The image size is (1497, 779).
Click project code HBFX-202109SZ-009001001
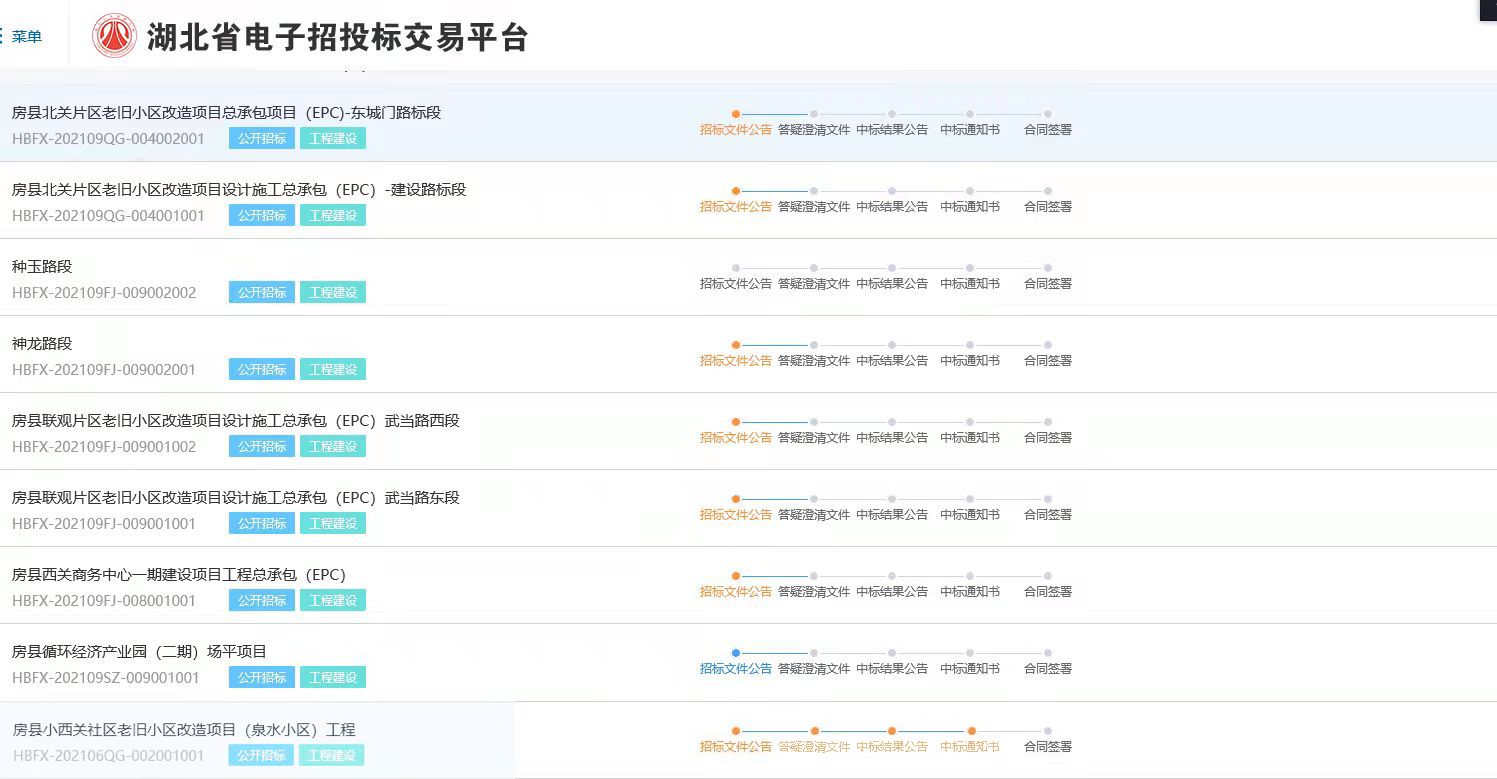point(106,678)
